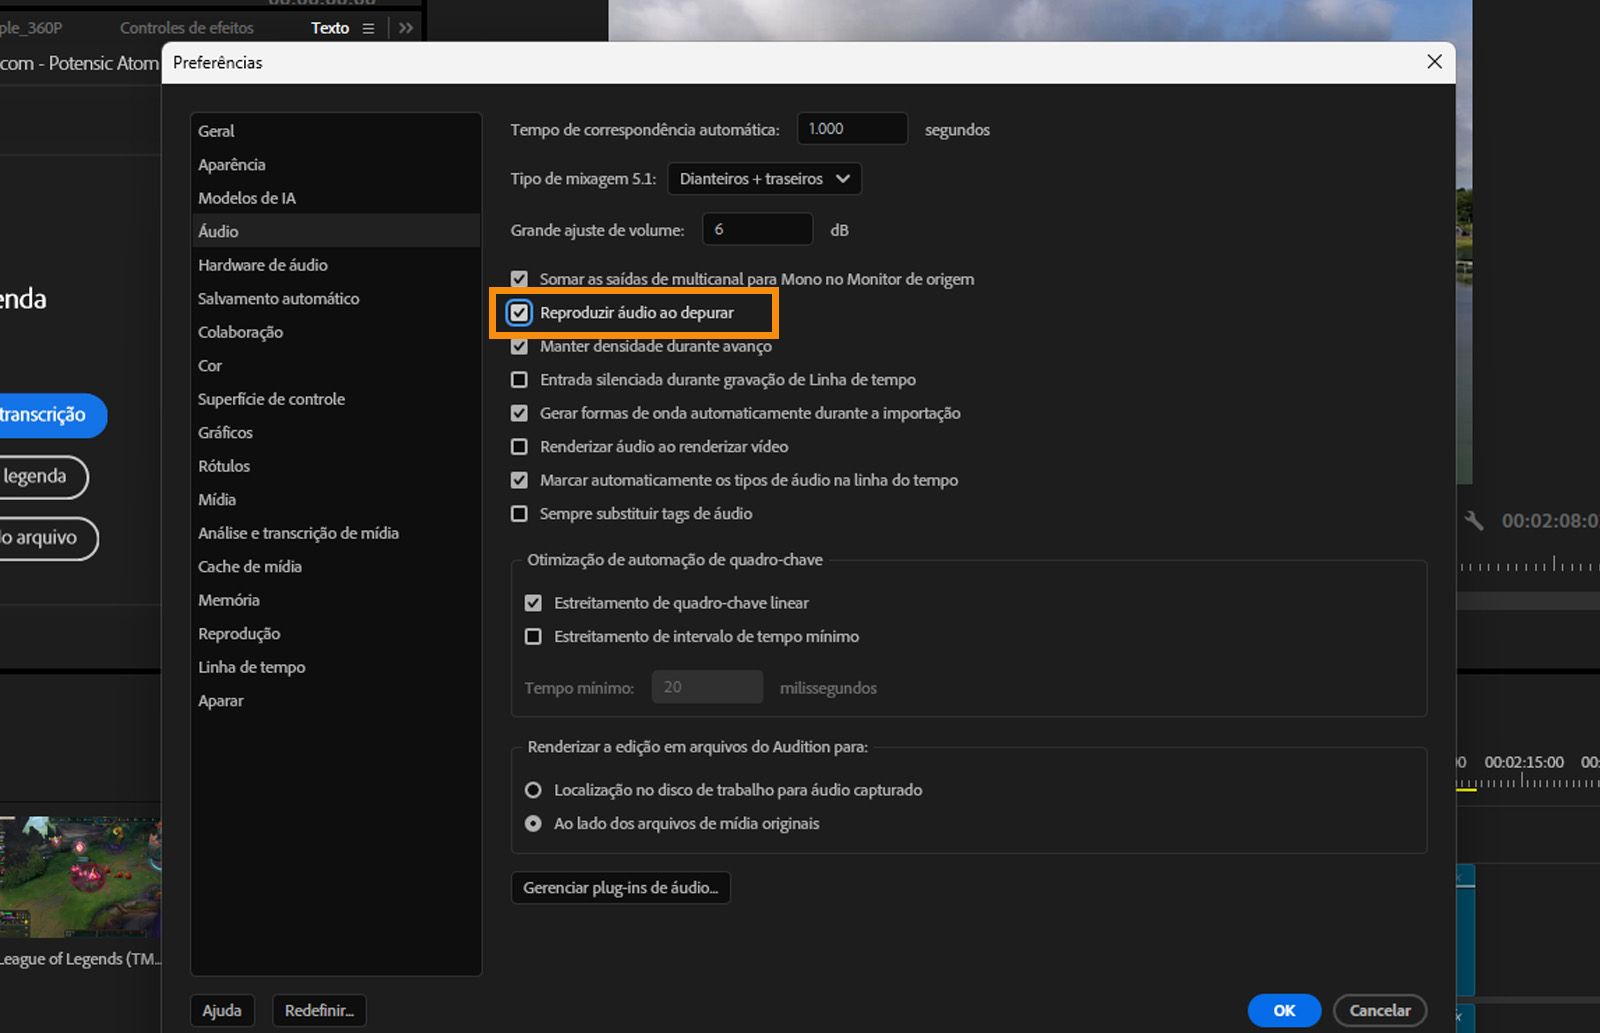
Task: Confirm changes with the OK button
Action: pos(1283,1010)
